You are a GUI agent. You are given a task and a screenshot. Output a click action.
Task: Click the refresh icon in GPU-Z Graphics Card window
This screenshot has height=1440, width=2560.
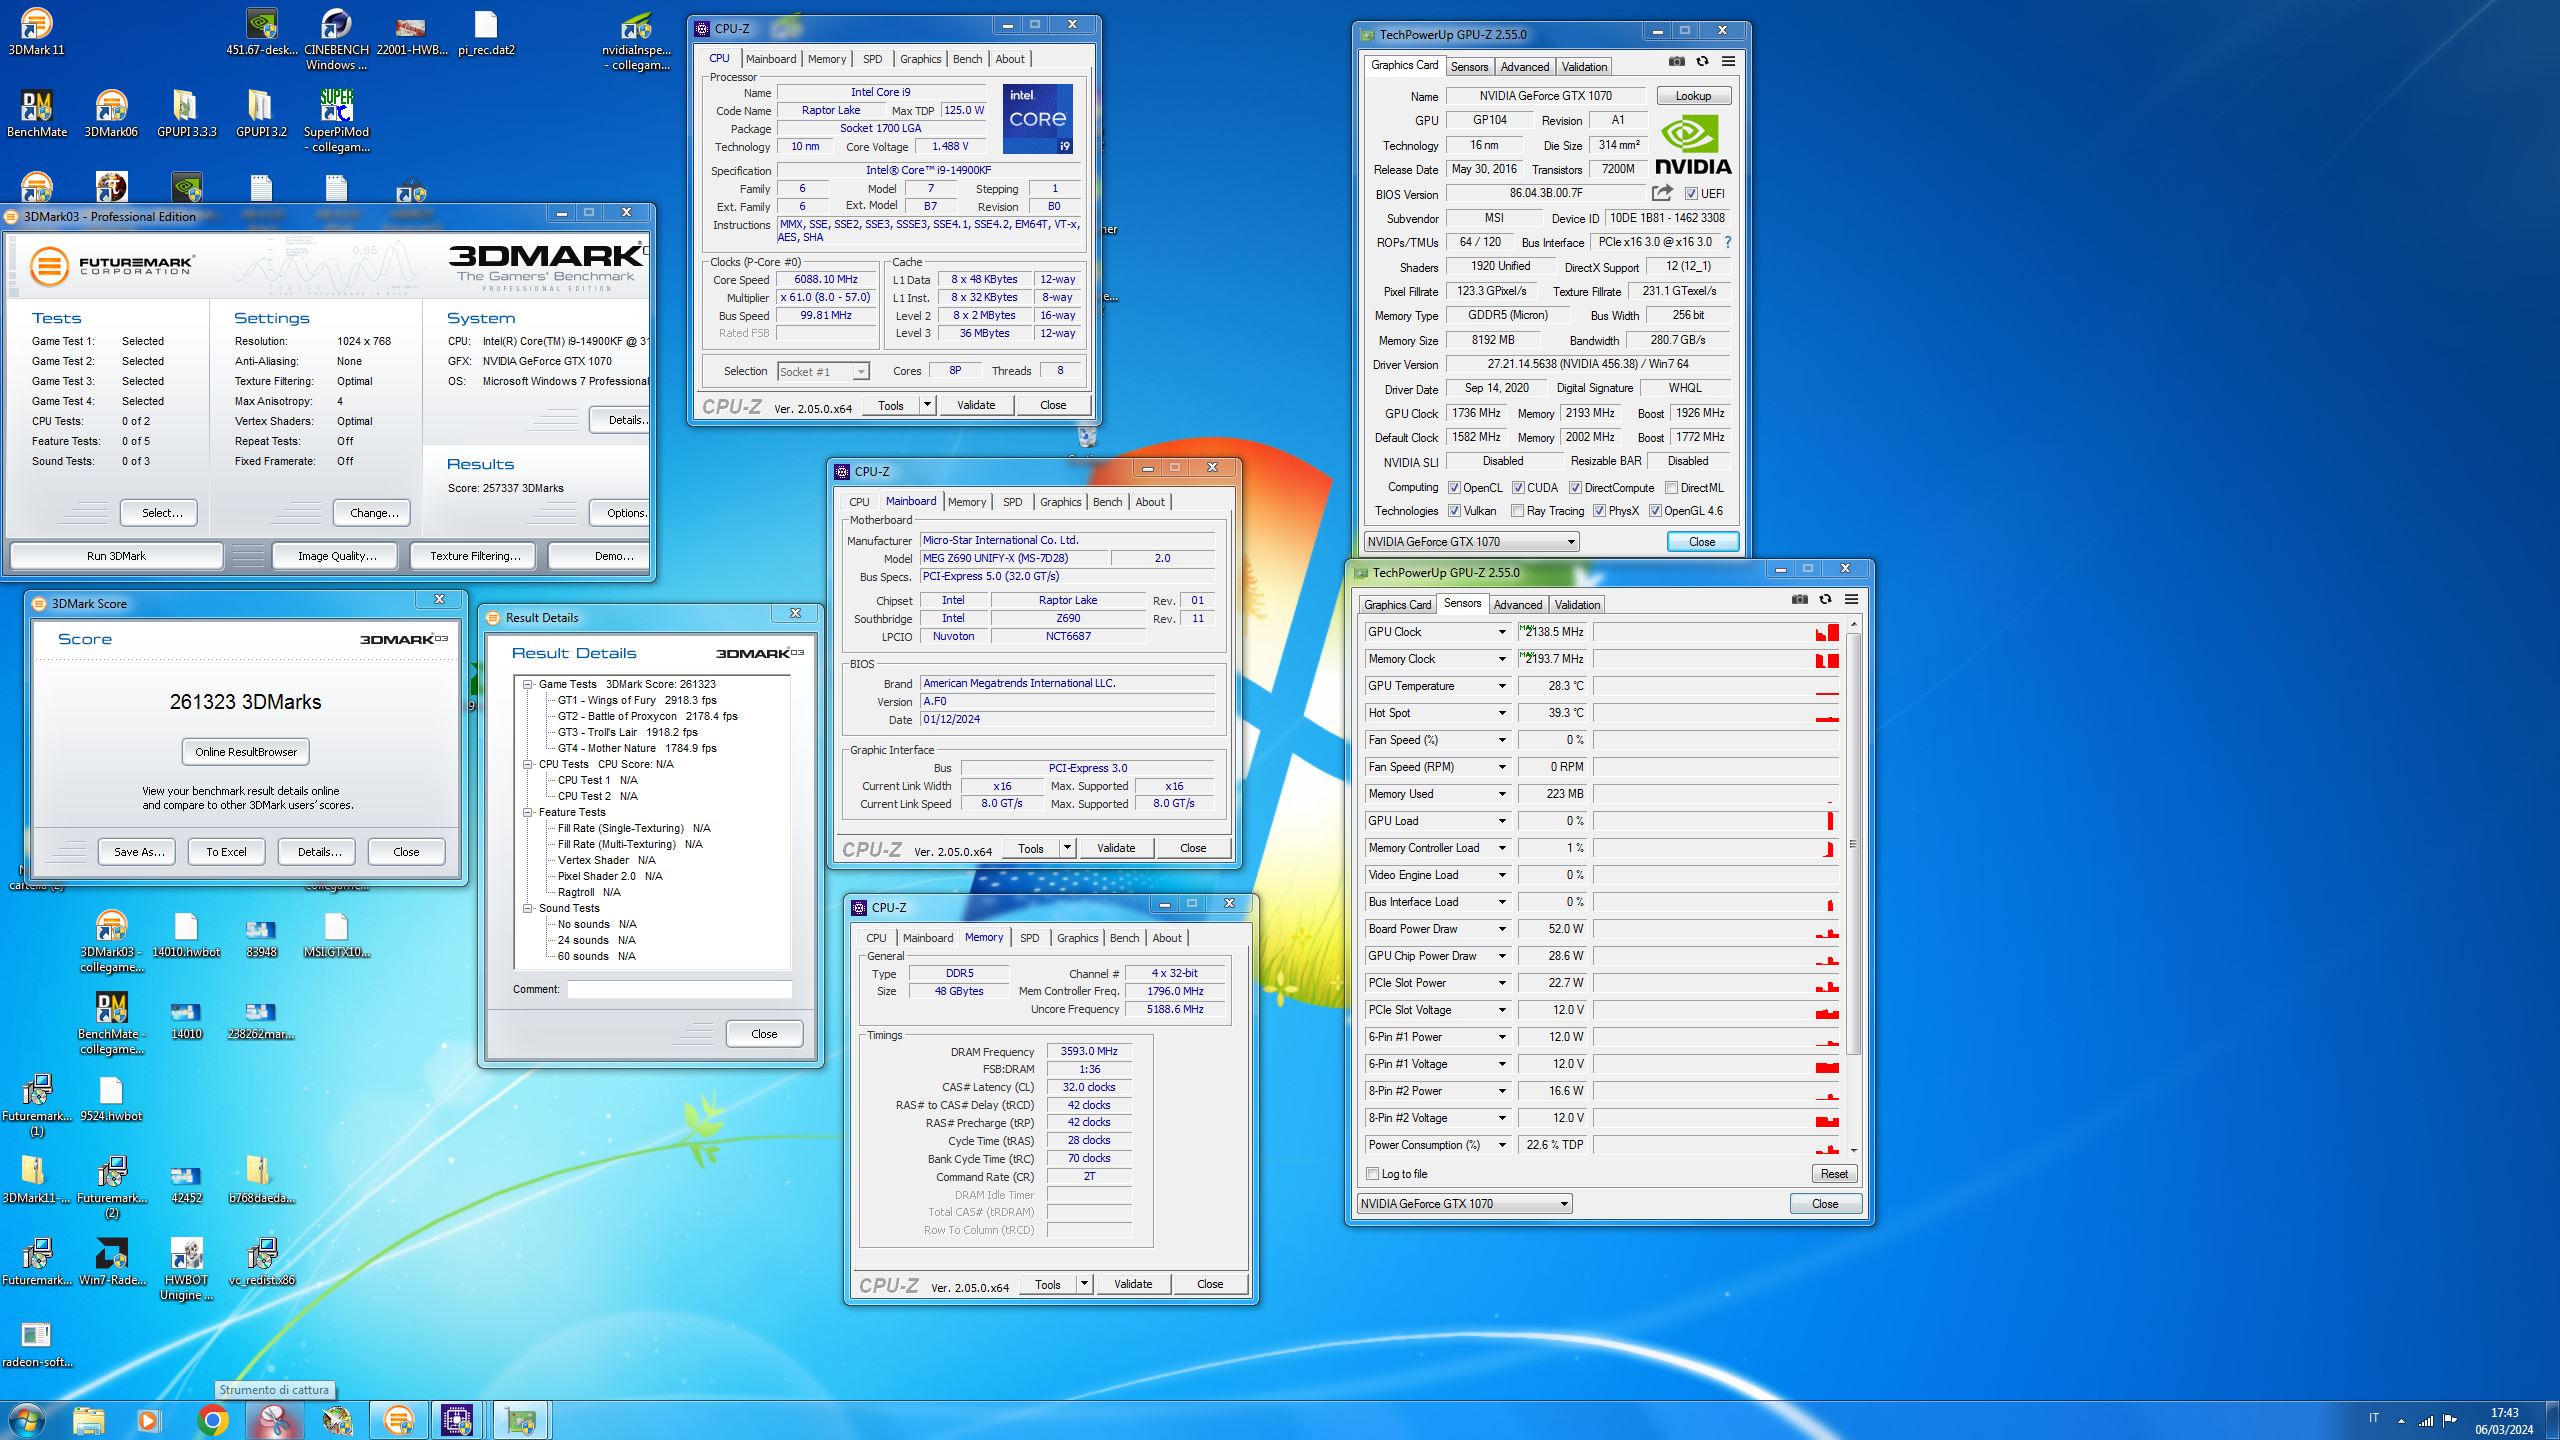[x=1702, y=61]
